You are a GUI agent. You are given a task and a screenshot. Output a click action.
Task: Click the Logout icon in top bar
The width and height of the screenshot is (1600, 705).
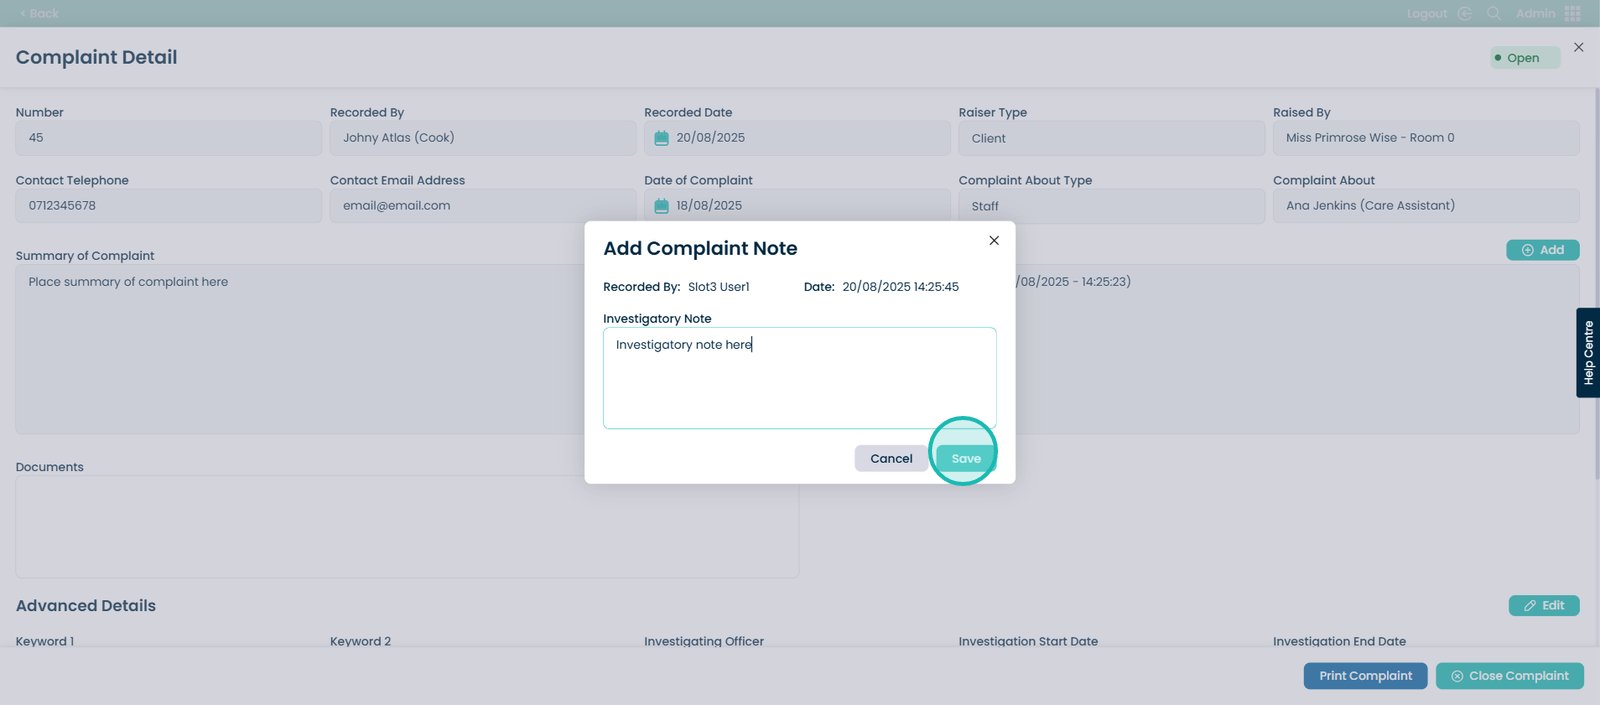(x=1464, y=13)
